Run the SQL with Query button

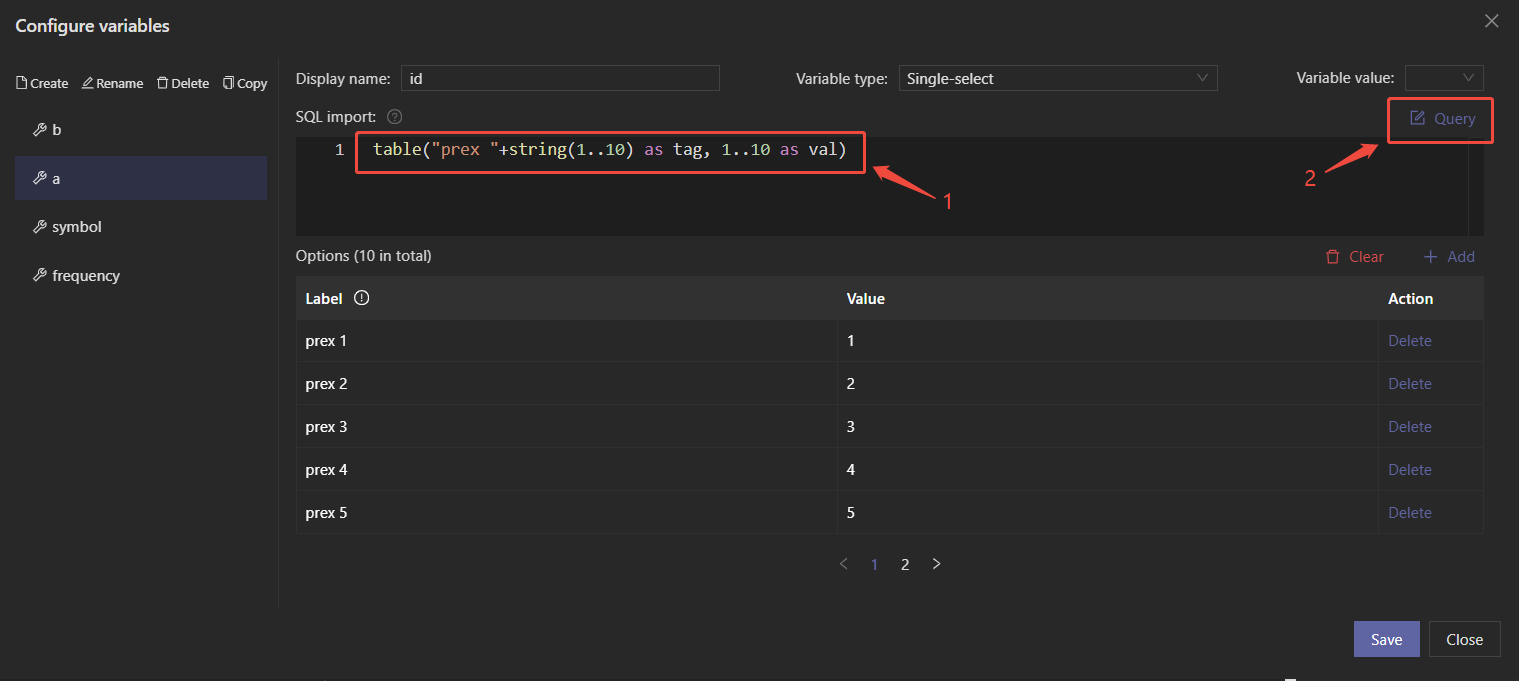click(1442, 119)
